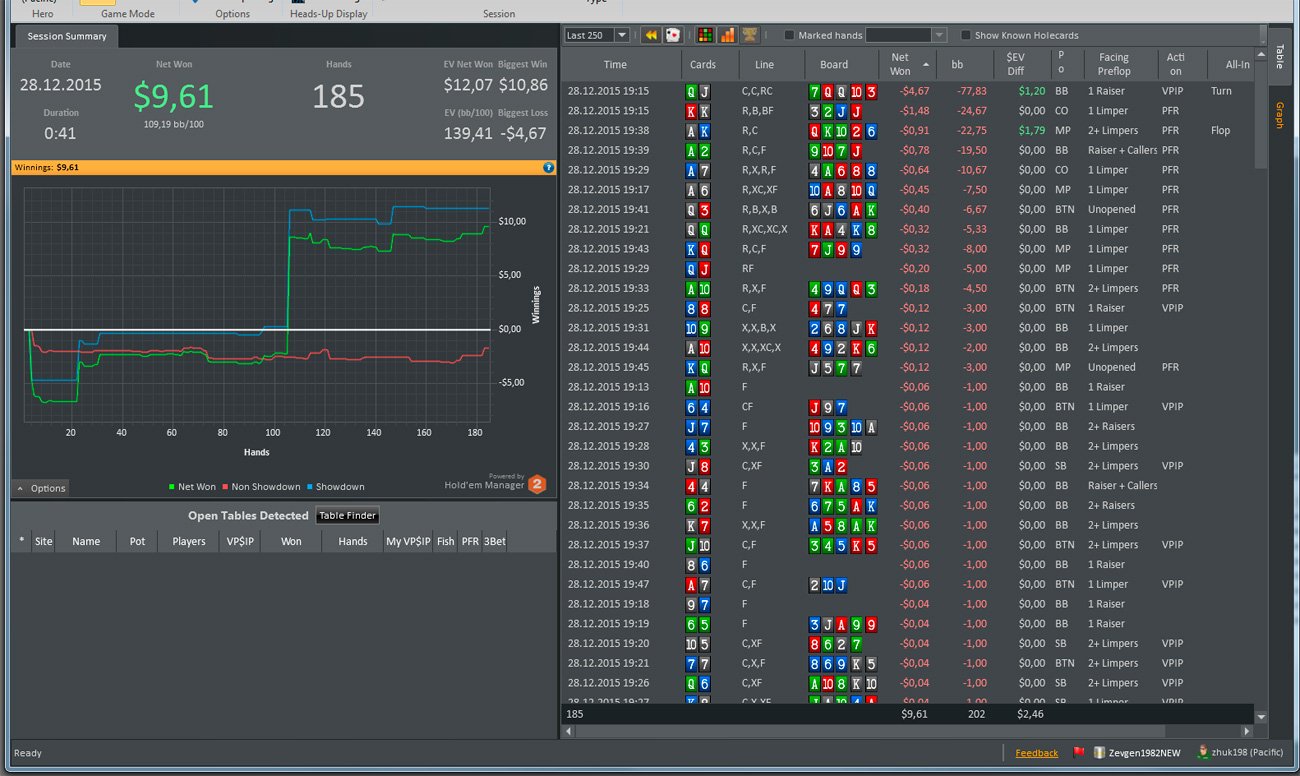Click the Non Showdown red legend swatch

click(225, 487)
